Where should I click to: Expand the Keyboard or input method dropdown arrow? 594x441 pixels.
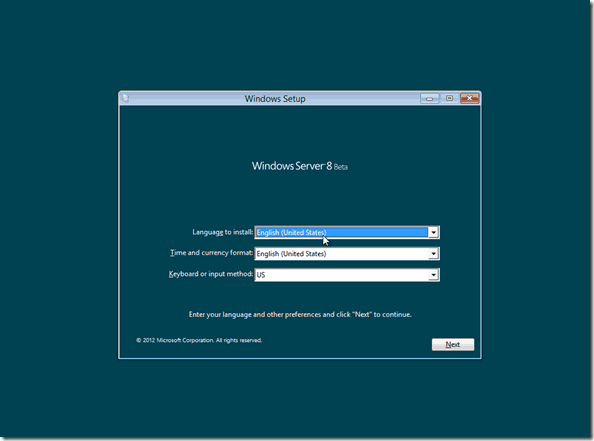433,275
